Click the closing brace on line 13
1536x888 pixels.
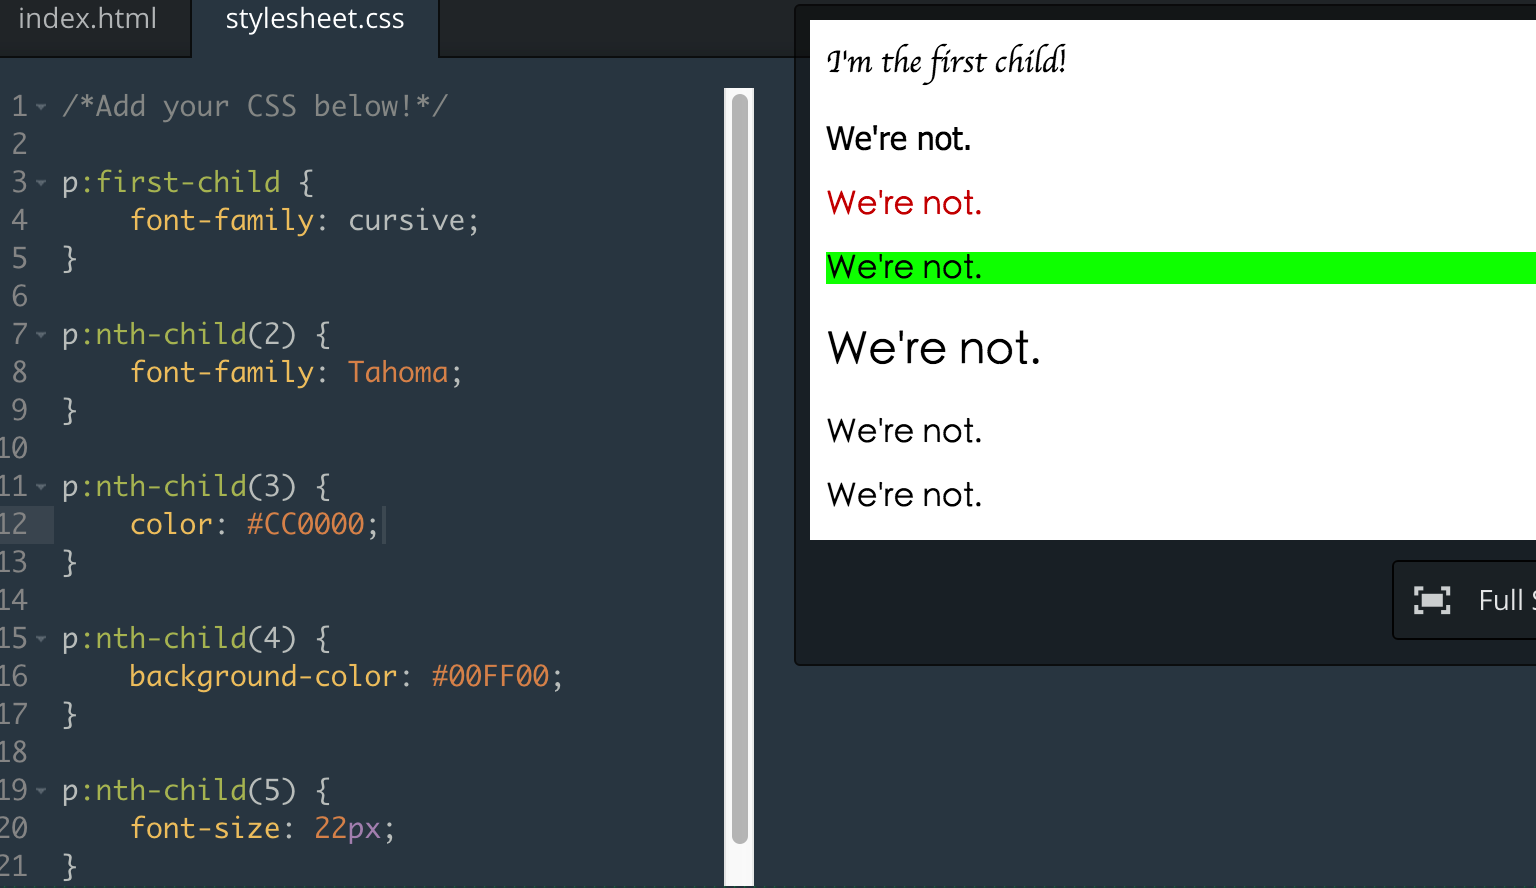[x=70, y=562]
